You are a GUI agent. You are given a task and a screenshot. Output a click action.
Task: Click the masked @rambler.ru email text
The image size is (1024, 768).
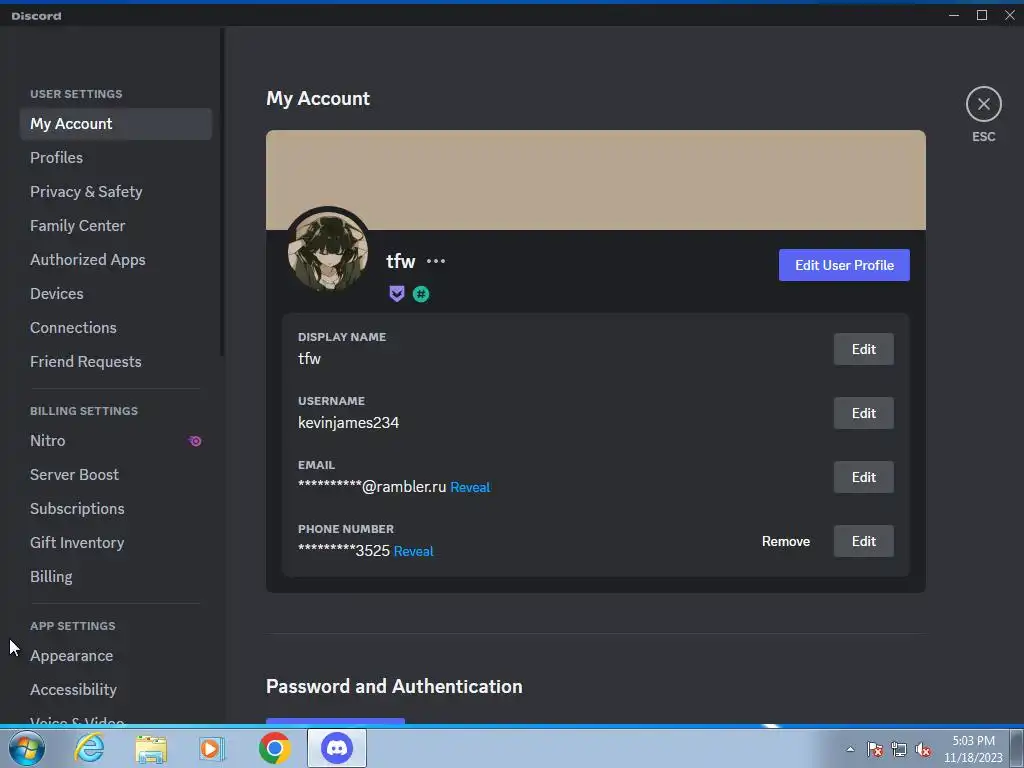click(x=372, y=487)
